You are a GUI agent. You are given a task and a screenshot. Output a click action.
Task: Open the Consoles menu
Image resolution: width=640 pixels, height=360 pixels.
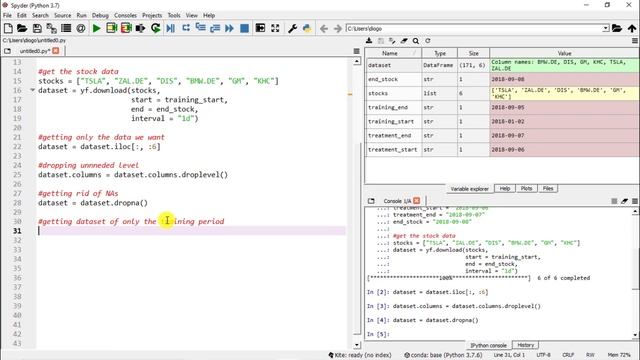point(125,15)
